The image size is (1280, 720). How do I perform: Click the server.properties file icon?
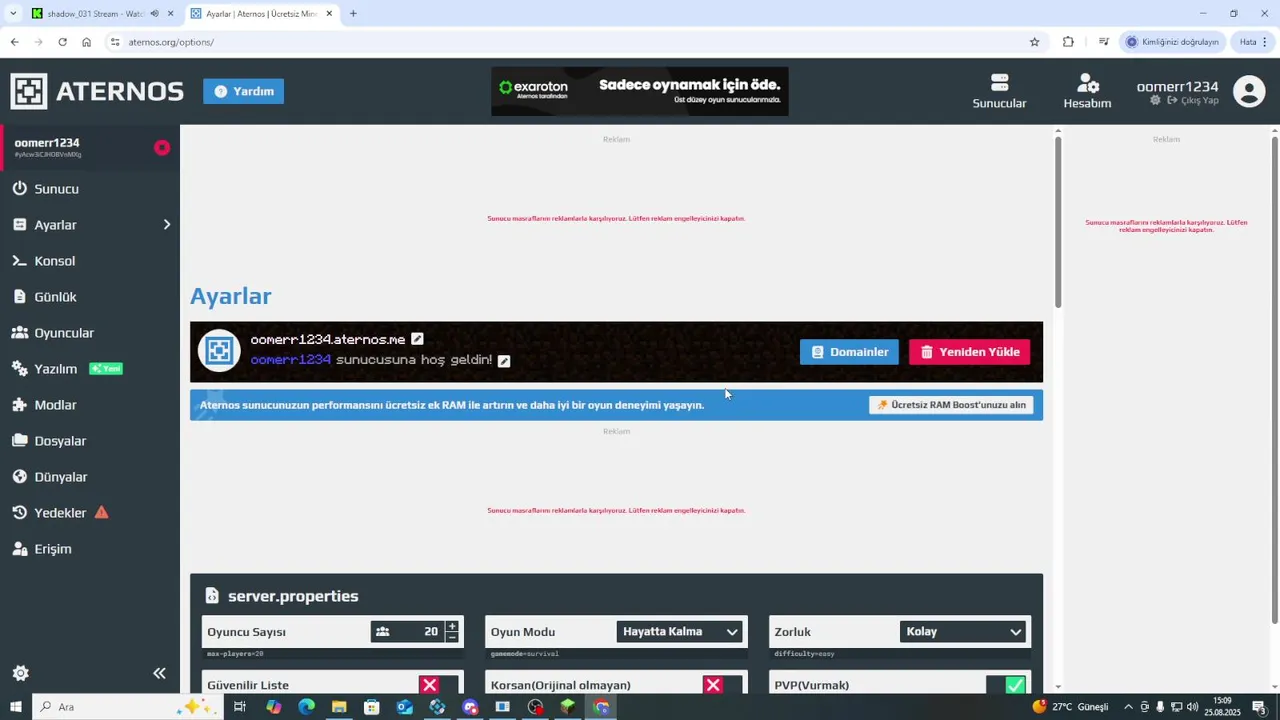coord(212,596)
